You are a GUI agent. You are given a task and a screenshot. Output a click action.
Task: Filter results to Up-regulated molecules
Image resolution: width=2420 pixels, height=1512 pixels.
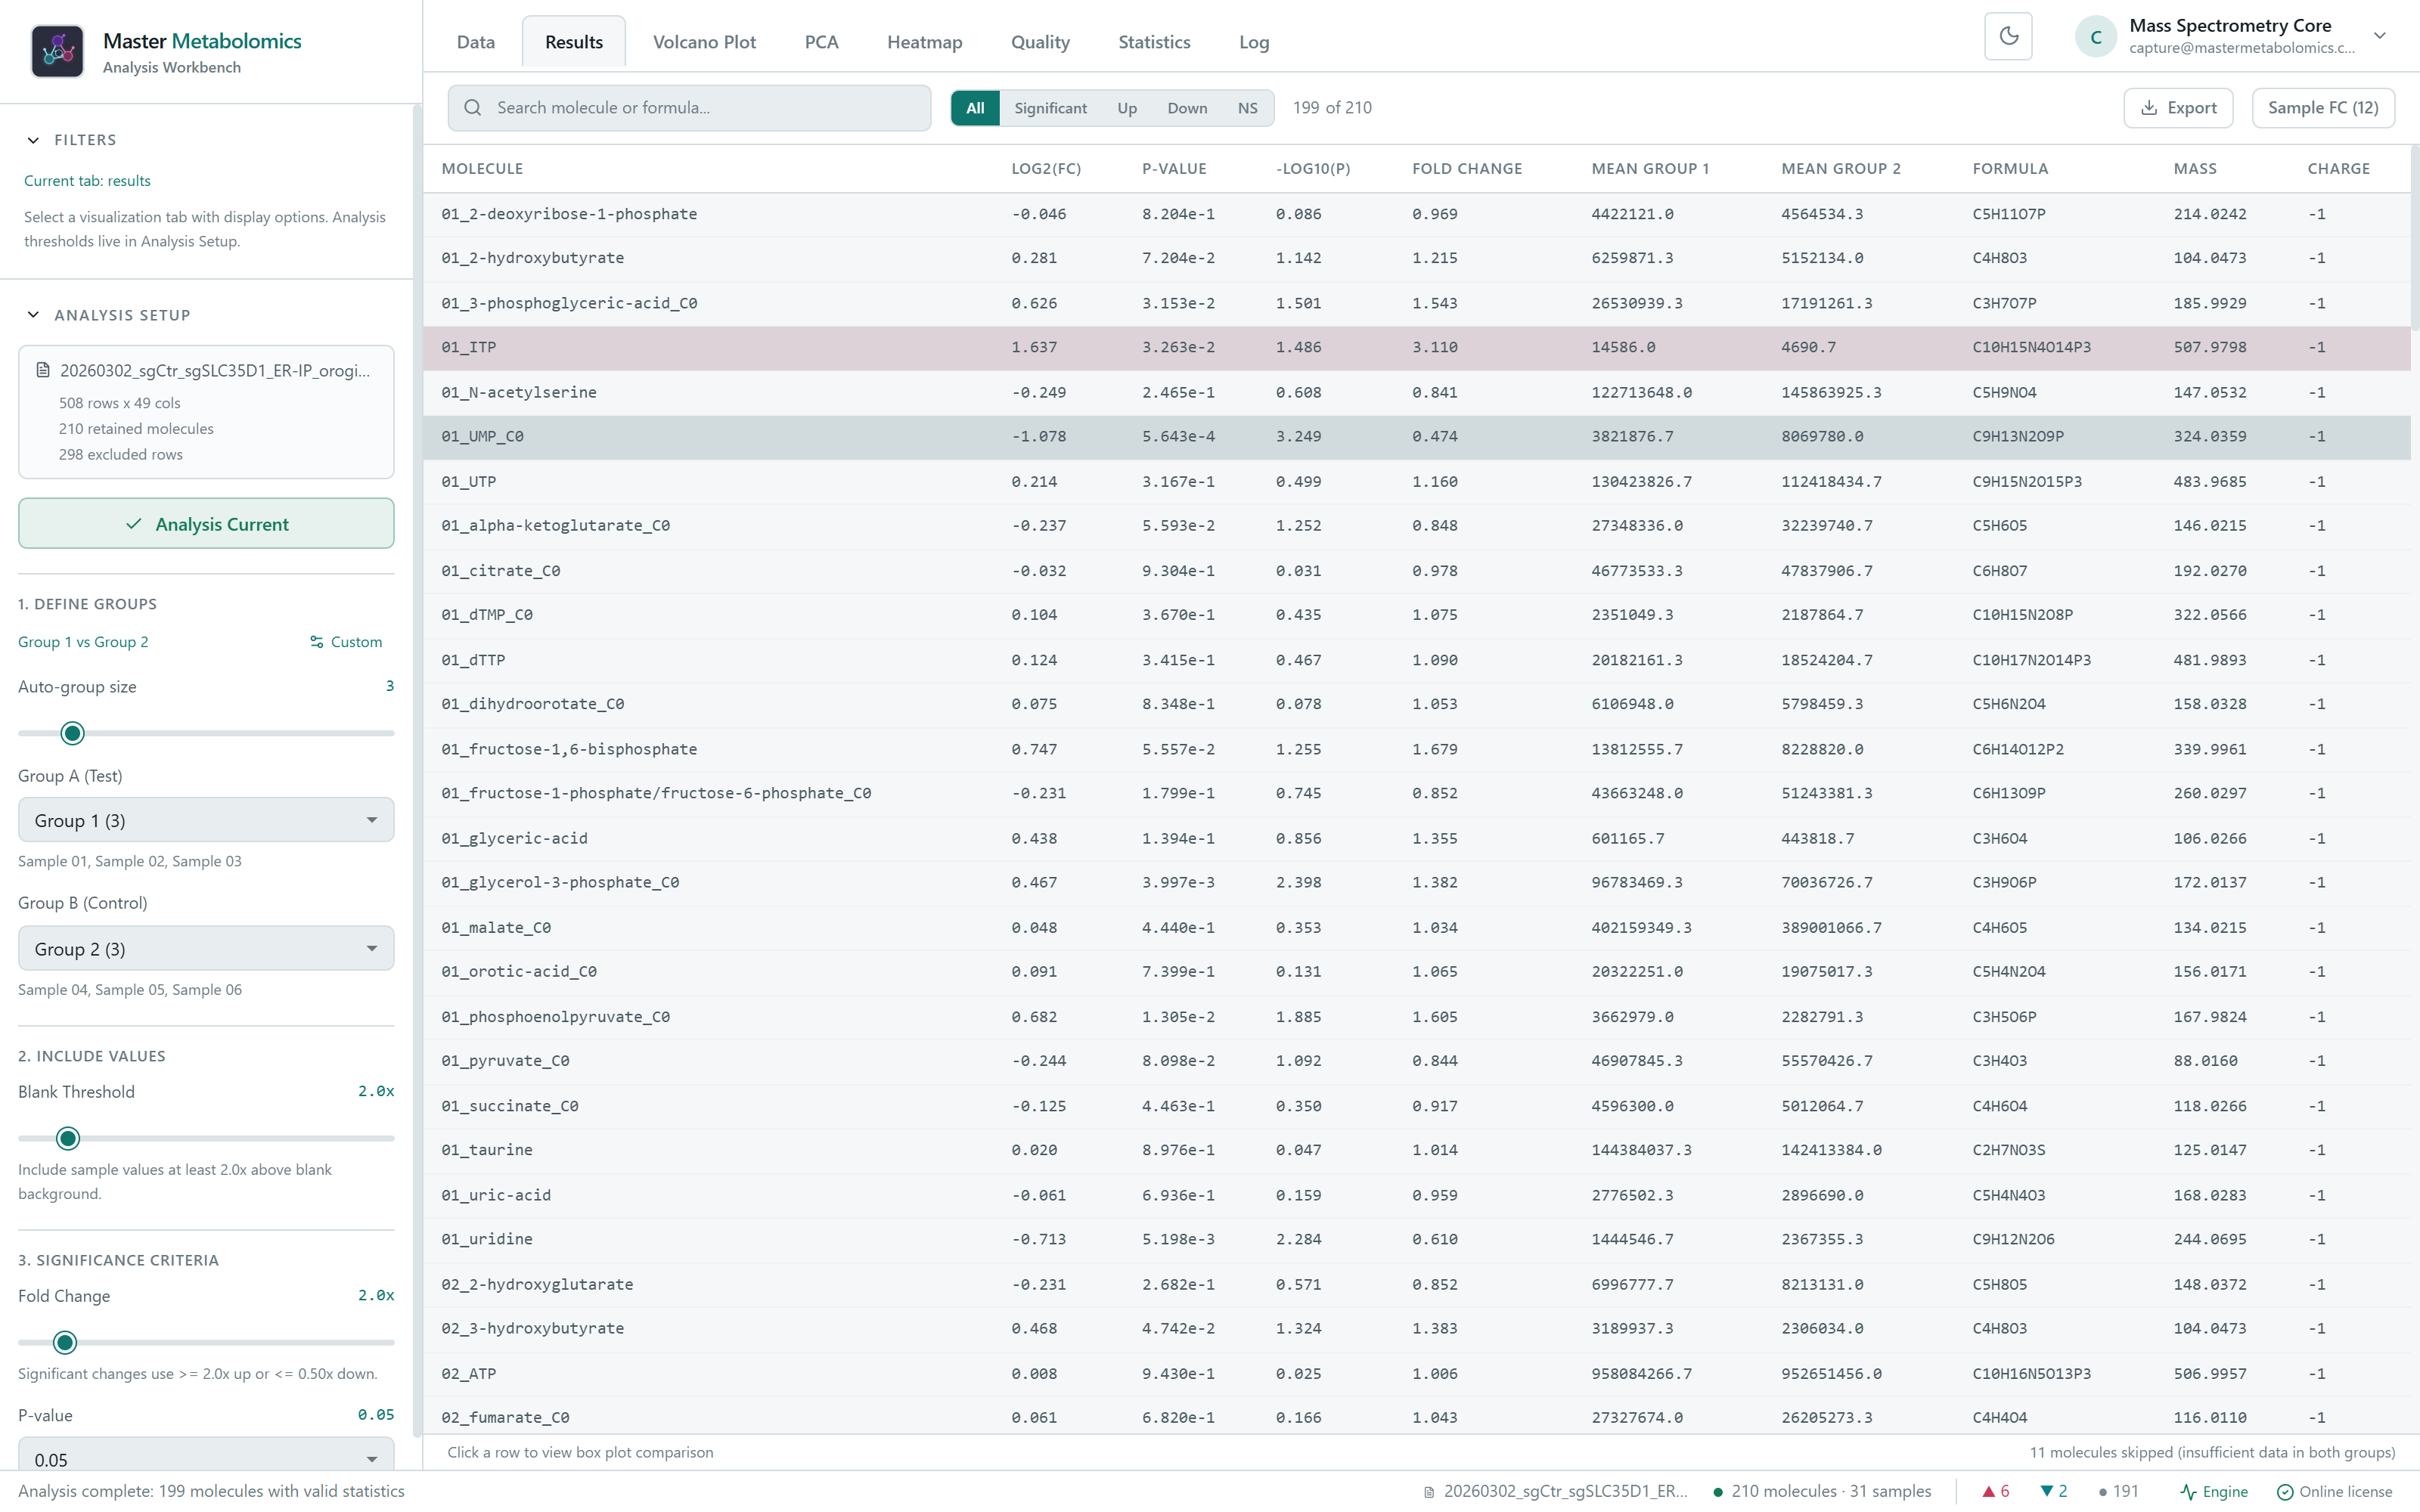(x=1127, y=108)
